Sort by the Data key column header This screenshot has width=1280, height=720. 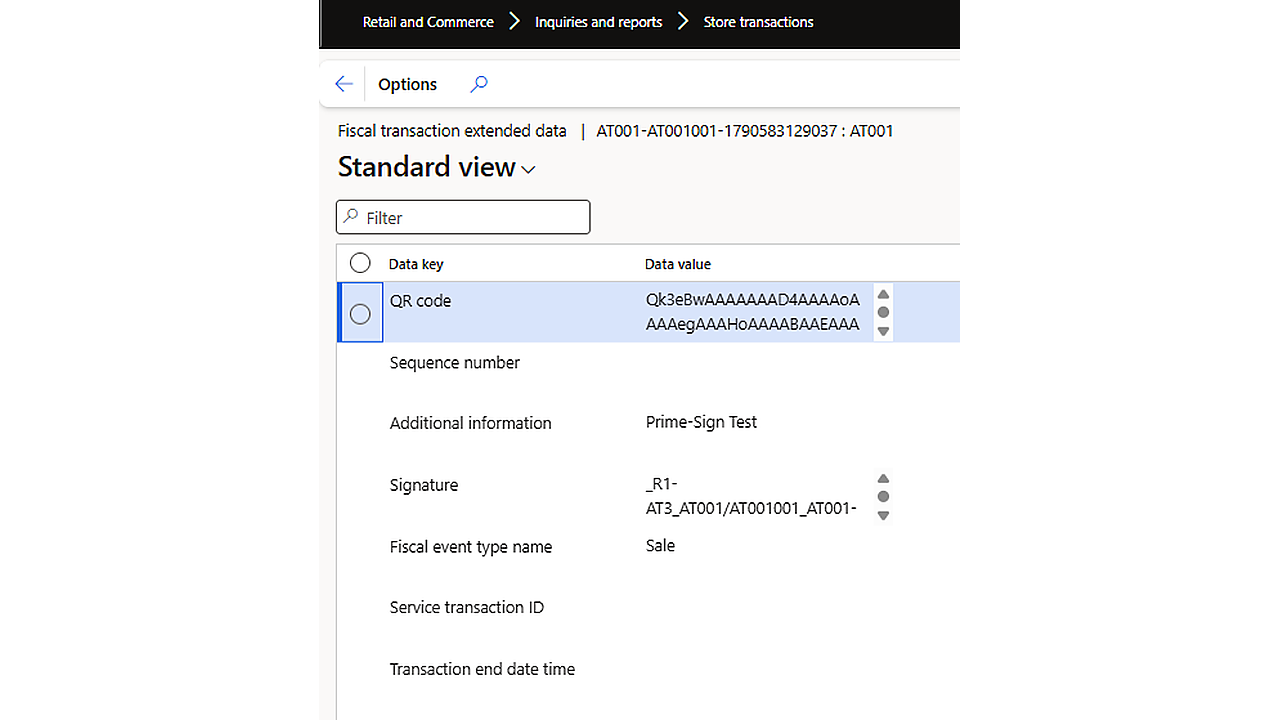click(x=416, y=264)
